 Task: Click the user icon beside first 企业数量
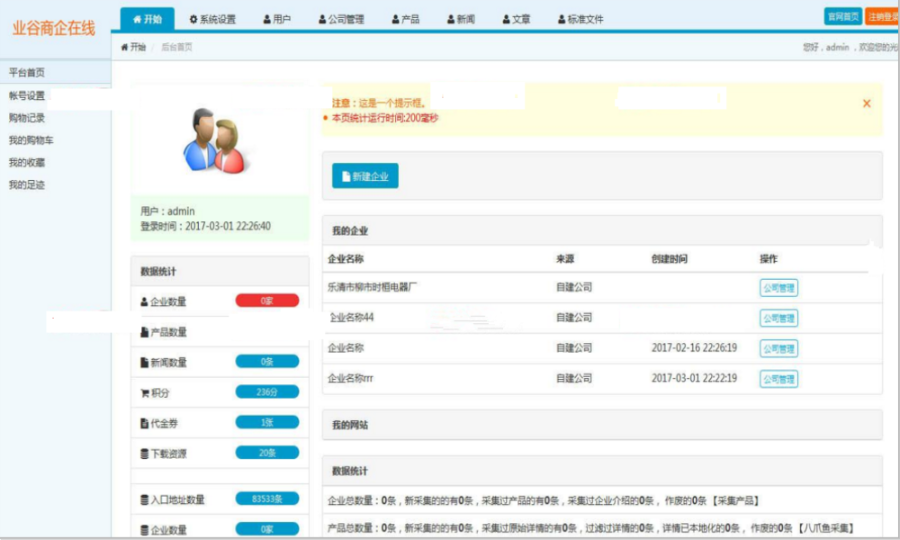click(144, 302)
